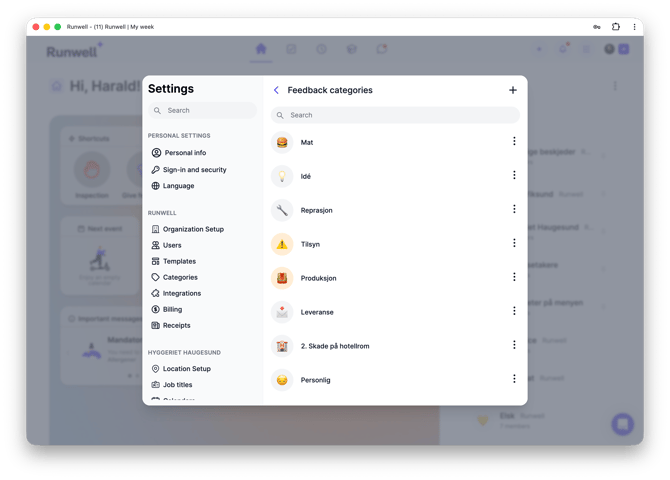Click the key icon beside Sign-in and security
670x480 pixels.
tap(156, 170)
